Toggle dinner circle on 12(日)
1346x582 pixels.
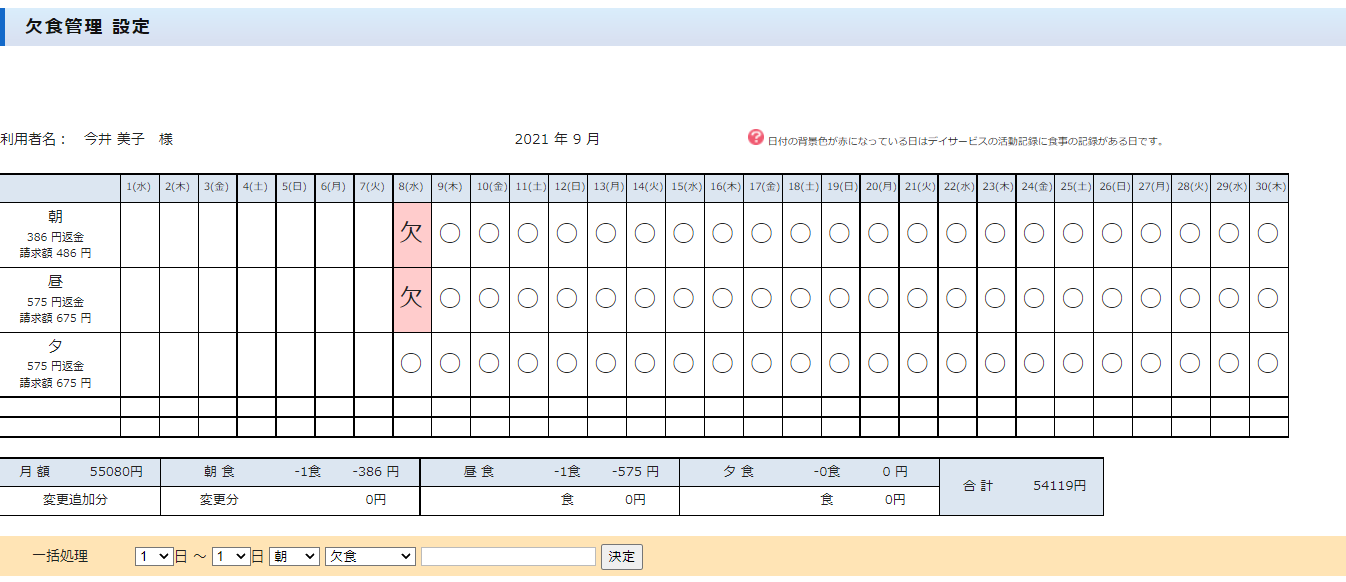tap(566, 363)
